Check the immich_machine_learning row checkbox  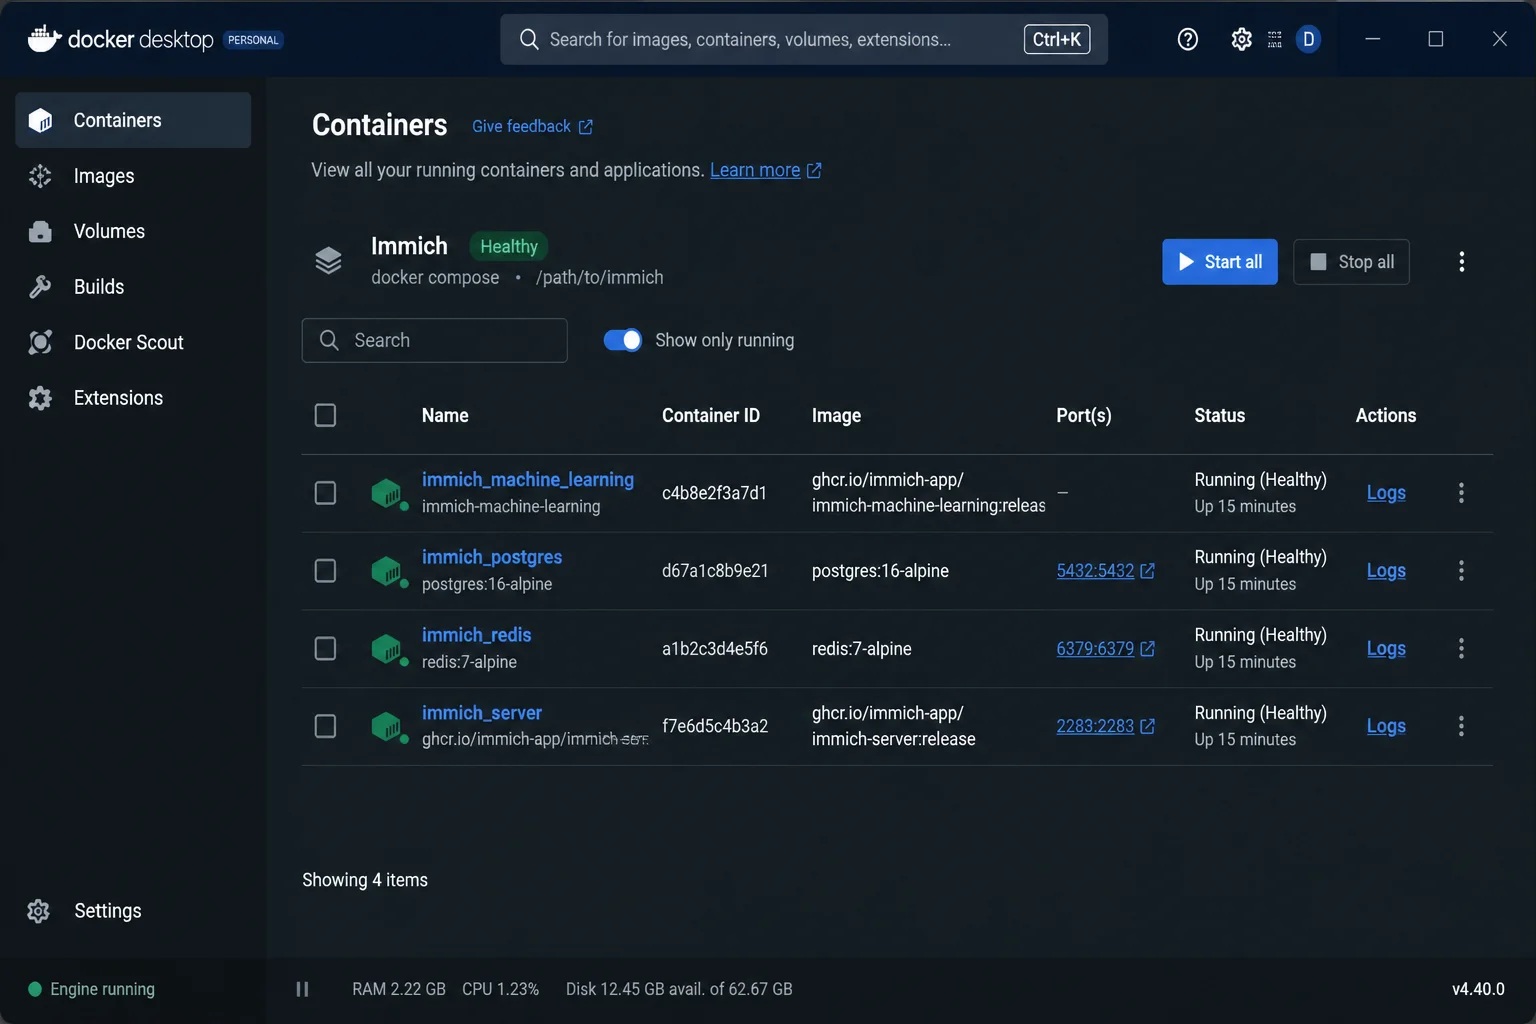(x=325, y=493)
